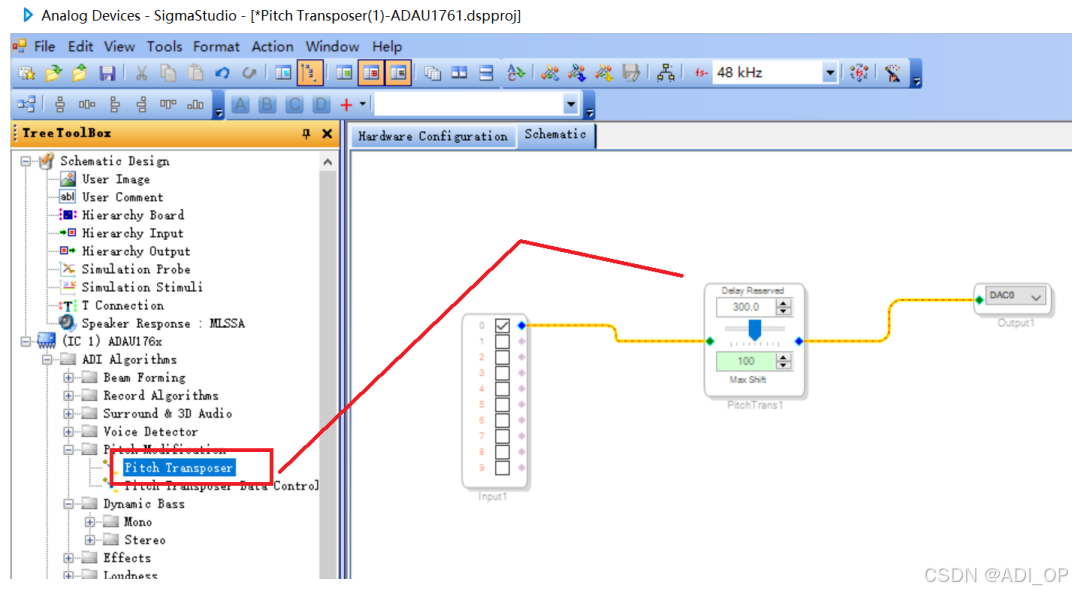Select User Image in the tree
This screenshot has width=1072, height=592.
116,179
